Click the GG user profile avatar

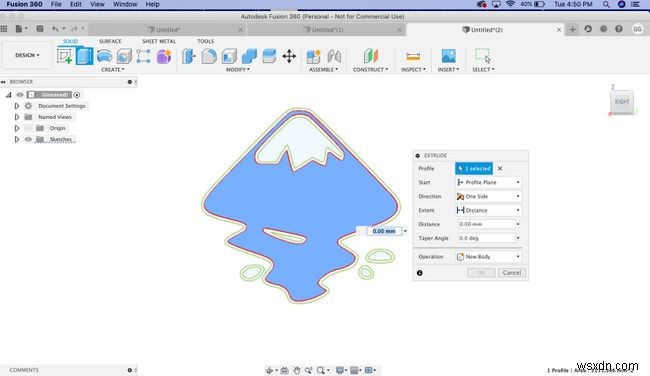click(637, 29)
